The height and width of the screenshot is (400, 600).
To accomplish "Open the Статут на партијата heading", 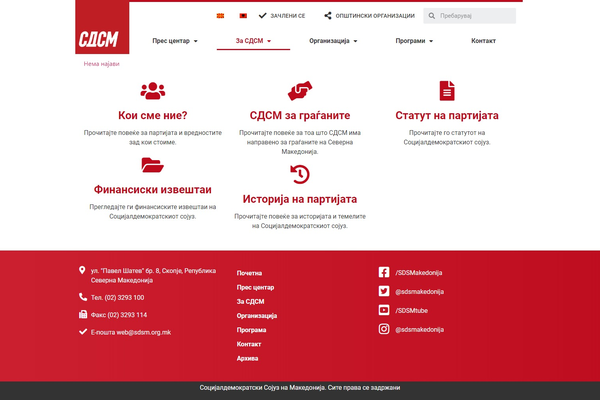I will coord(447,115).
